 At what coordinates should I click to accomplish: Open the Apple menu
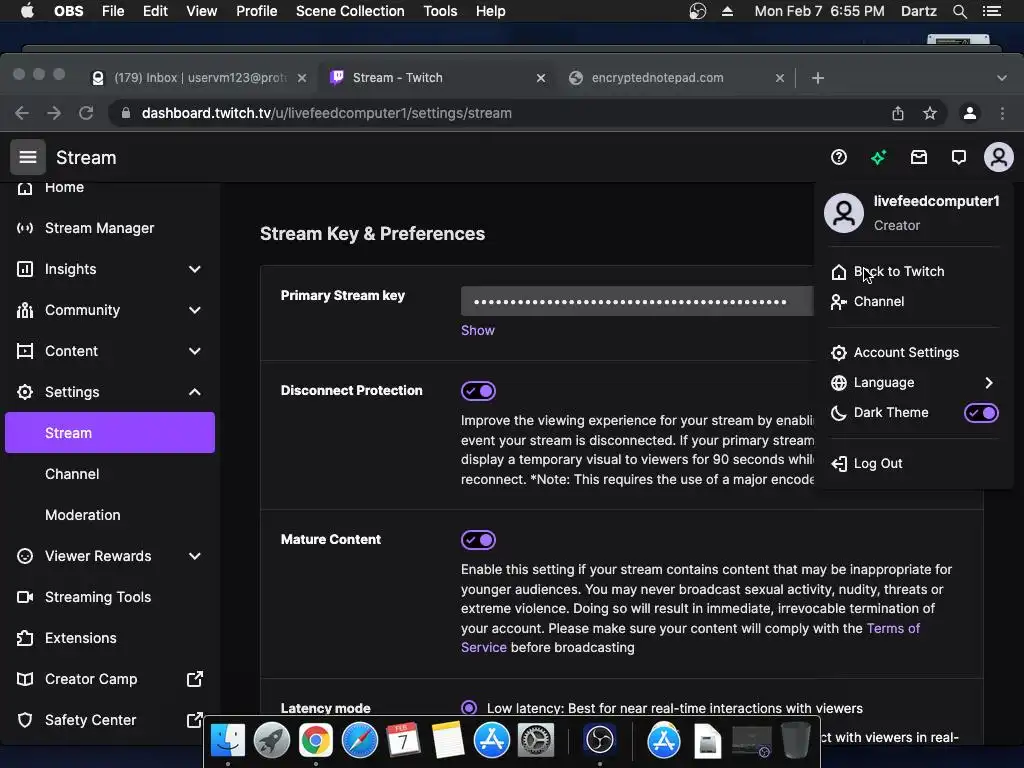click(27, 11)
